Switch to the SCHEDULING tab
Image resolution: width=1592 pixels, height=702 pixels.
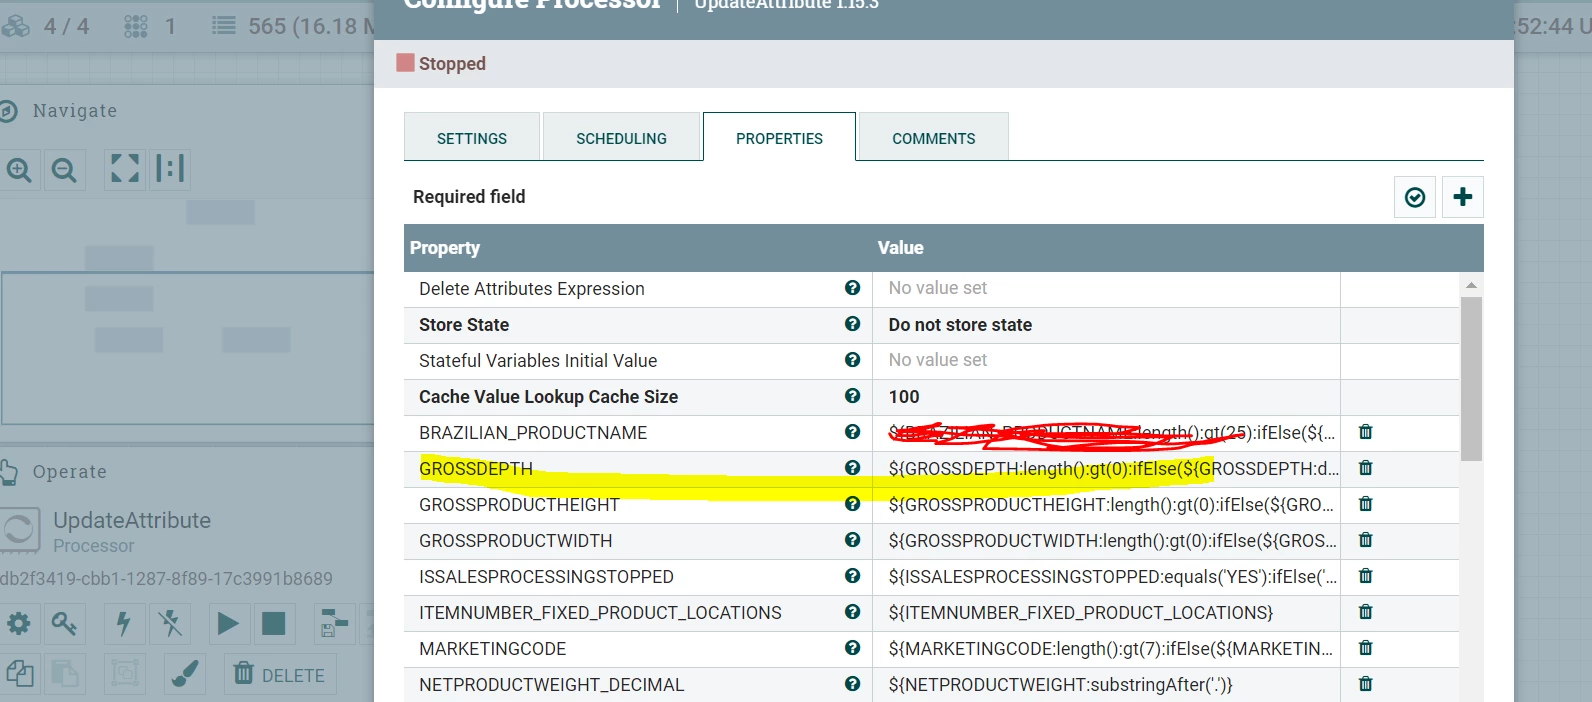tap(621, 137)
